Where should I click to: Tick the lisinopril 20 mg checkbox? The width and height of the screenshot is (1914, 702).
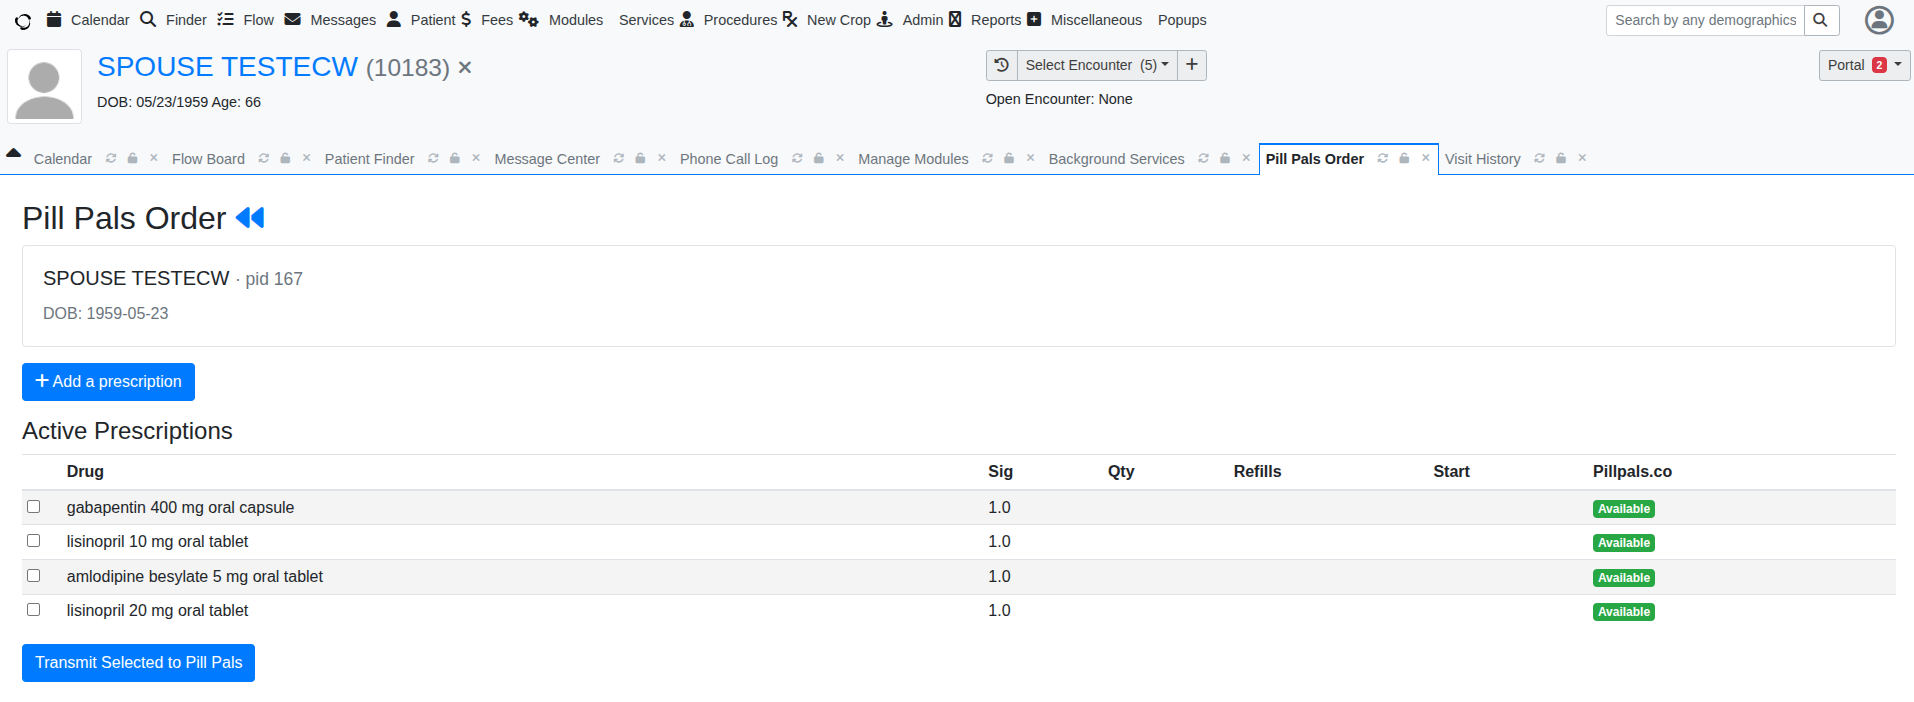click(34, 610)
